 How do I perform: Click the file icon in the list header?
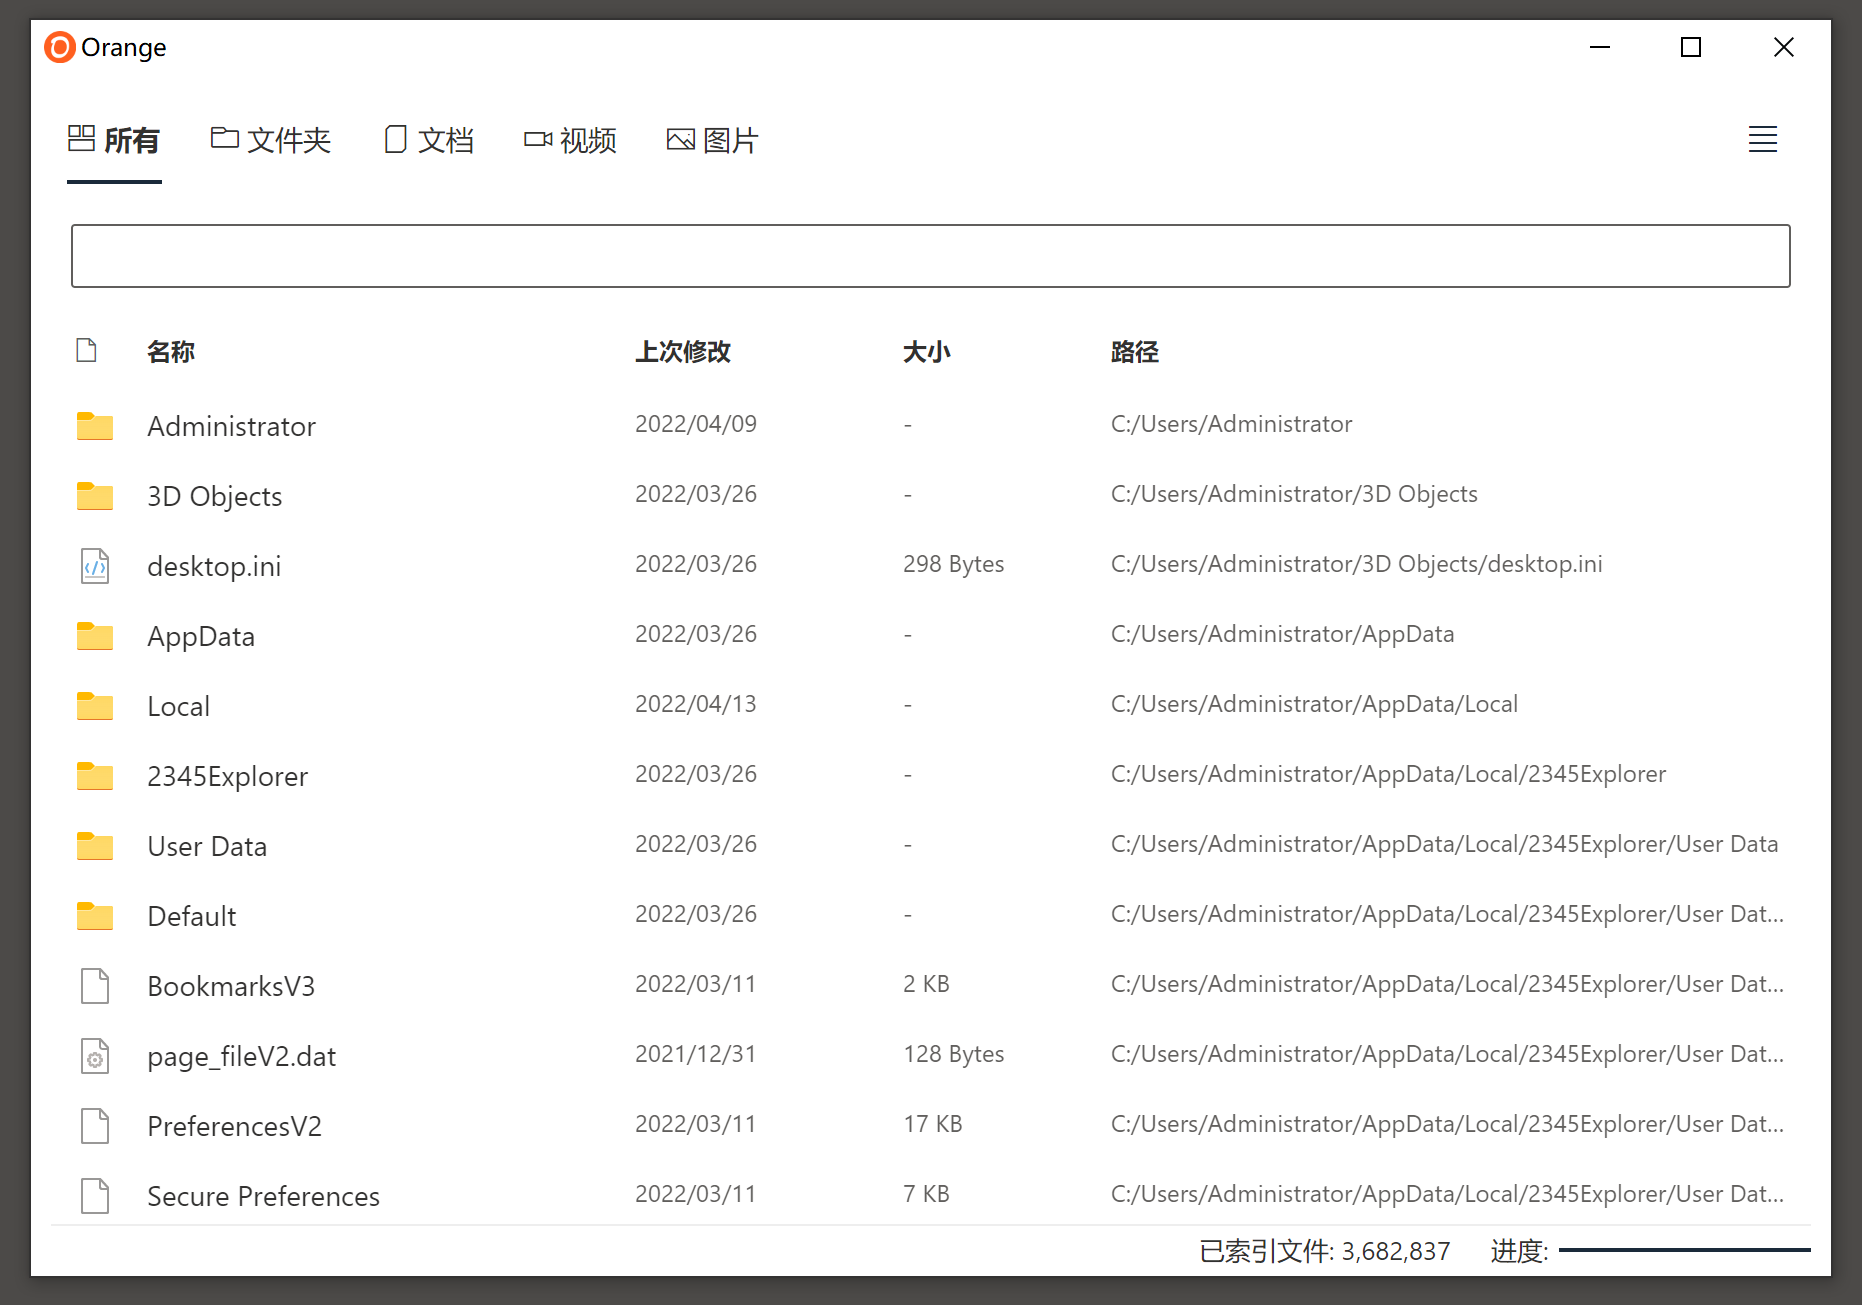coord(86,351)
